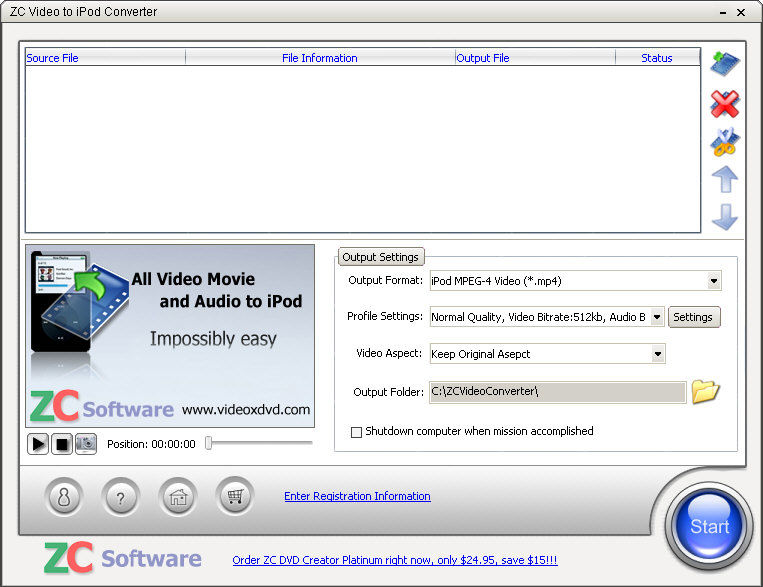Viewport: 763px width, 587px height.
Task: Play the preview video
Action: (38, 444)
